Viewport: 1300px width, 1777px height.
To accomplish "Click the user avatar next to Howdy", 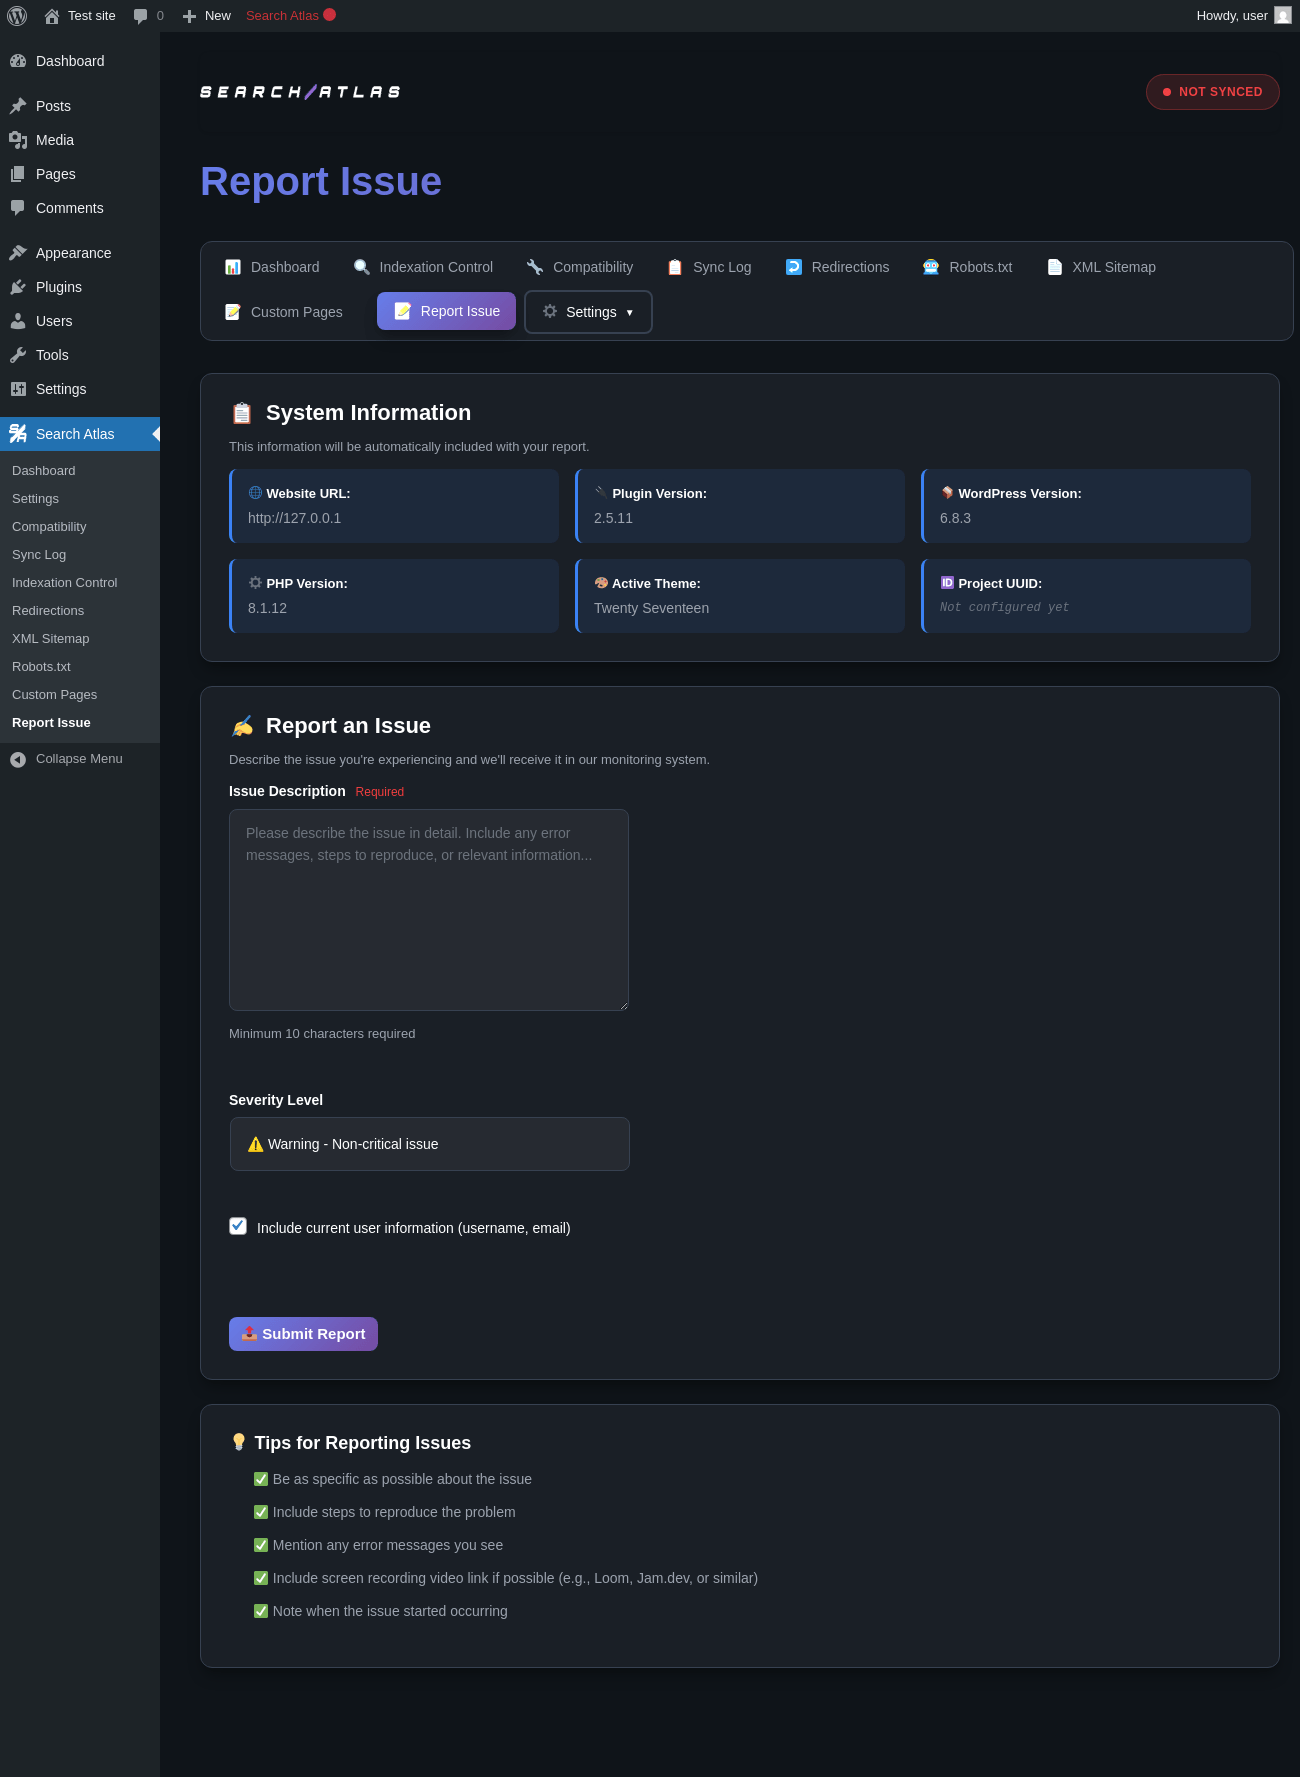I will [x=1283, y=16].
